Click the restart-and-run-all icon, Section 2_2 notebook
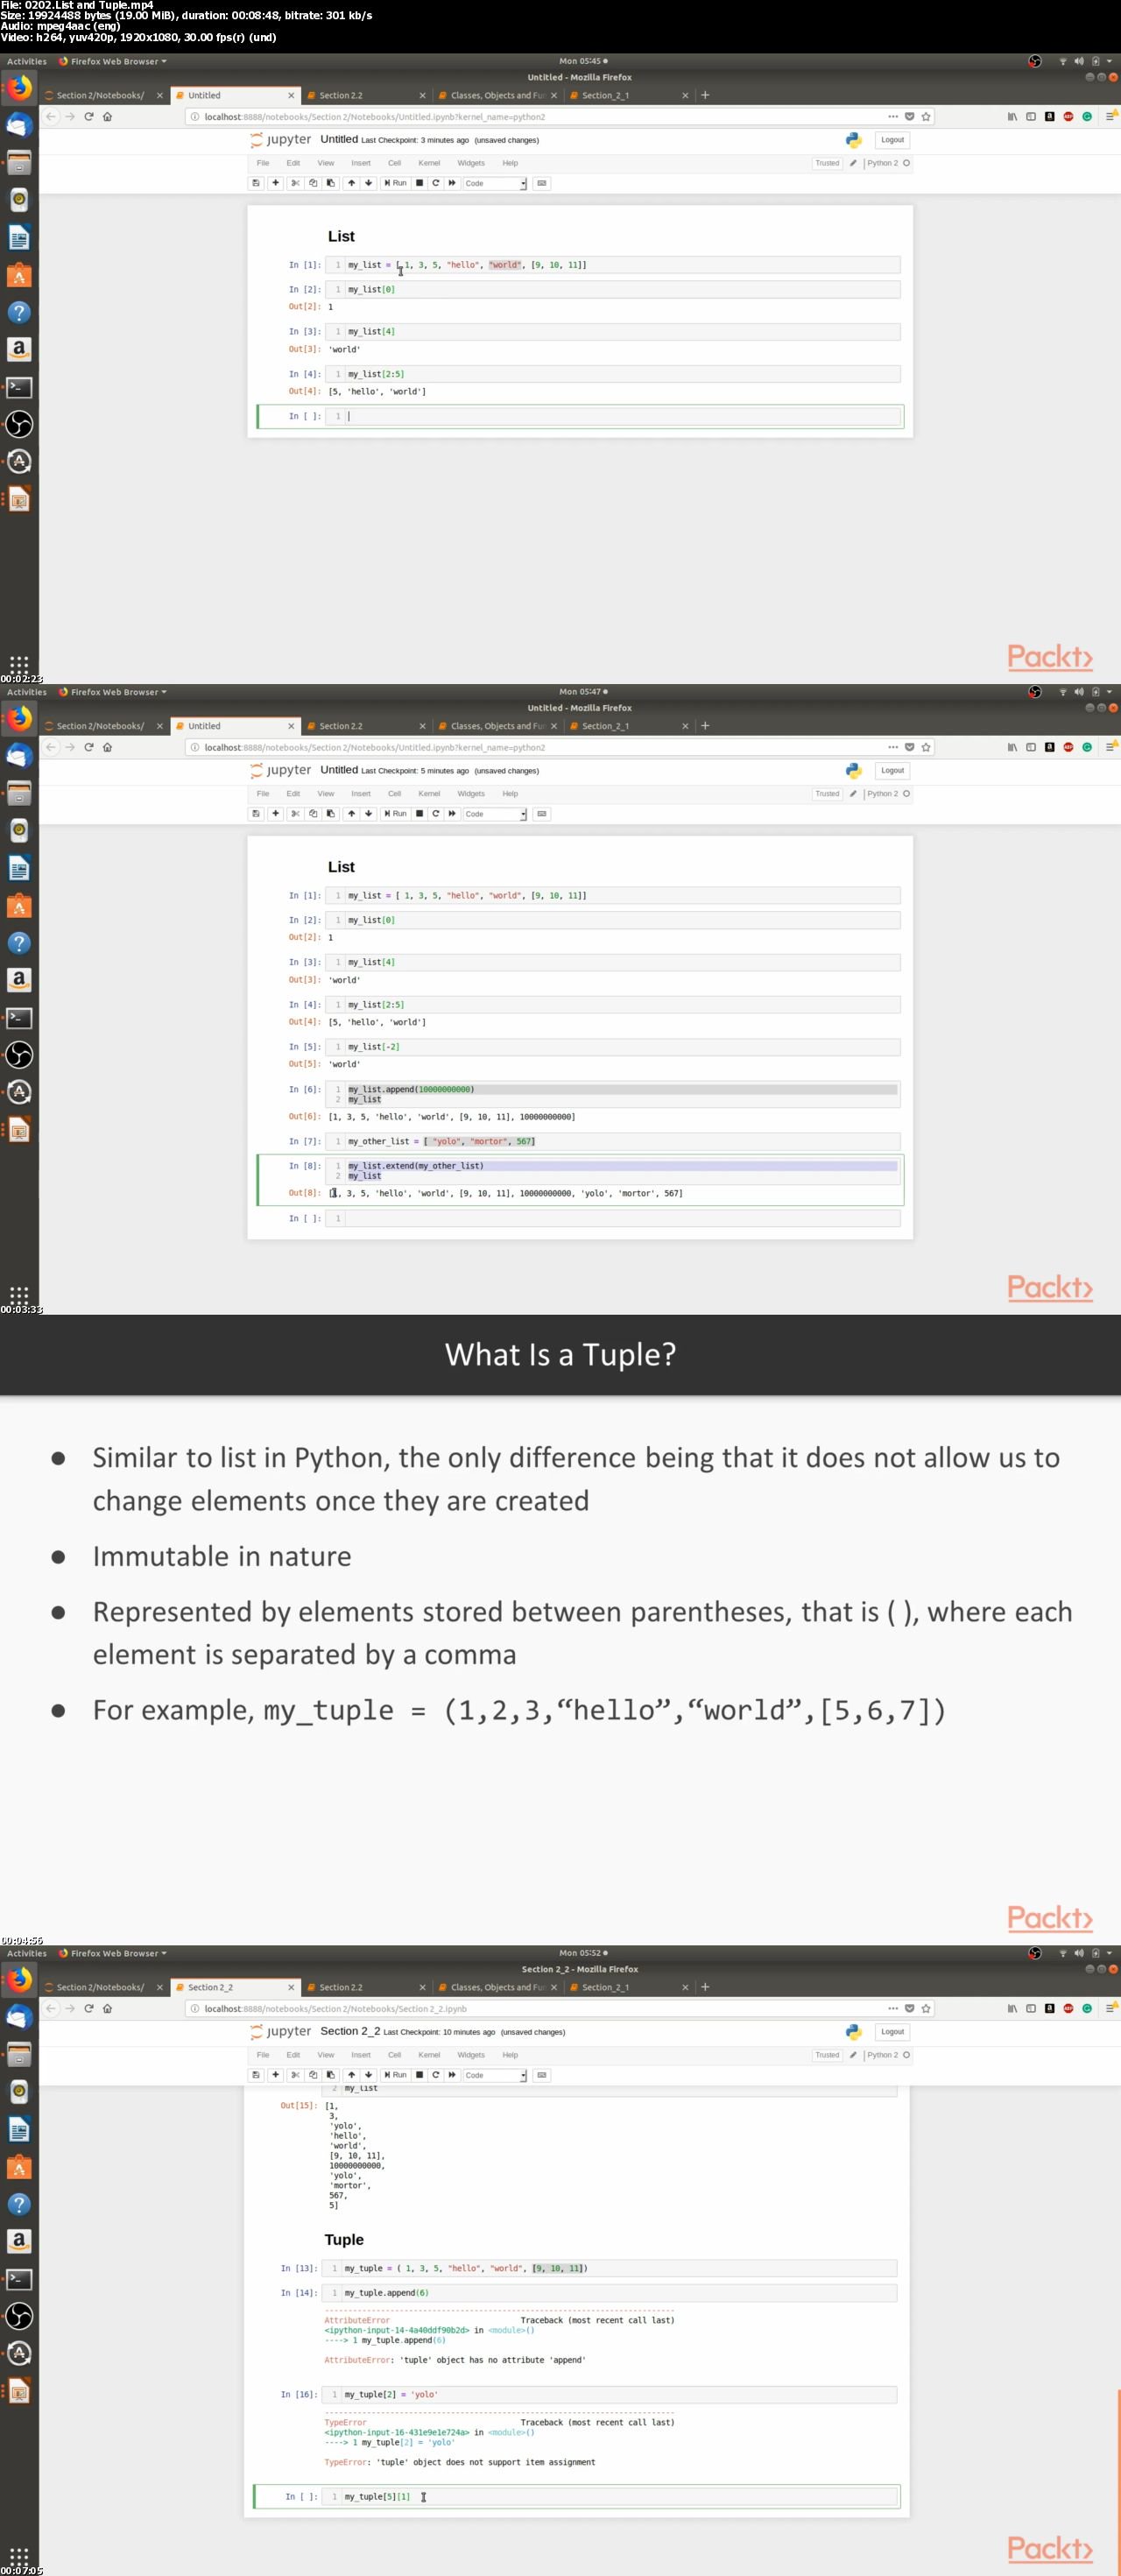This screenshot has width=1121, height=2576. (452, 2075)
